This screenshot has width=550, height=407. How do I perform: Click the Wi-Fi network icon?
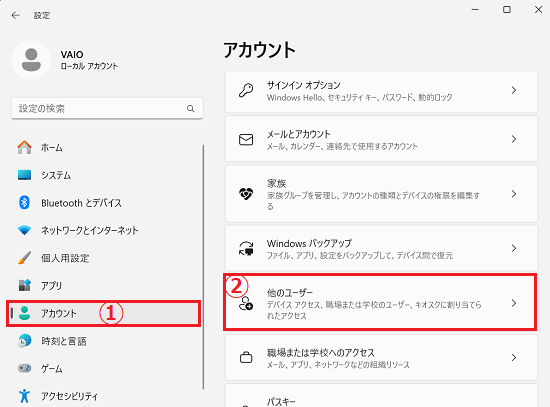(24, 230)
